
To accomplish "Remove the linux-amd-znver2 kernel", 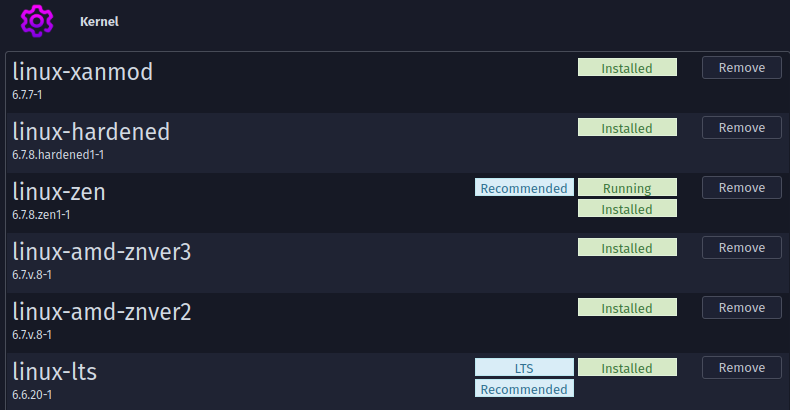I will tap(741, 308).
